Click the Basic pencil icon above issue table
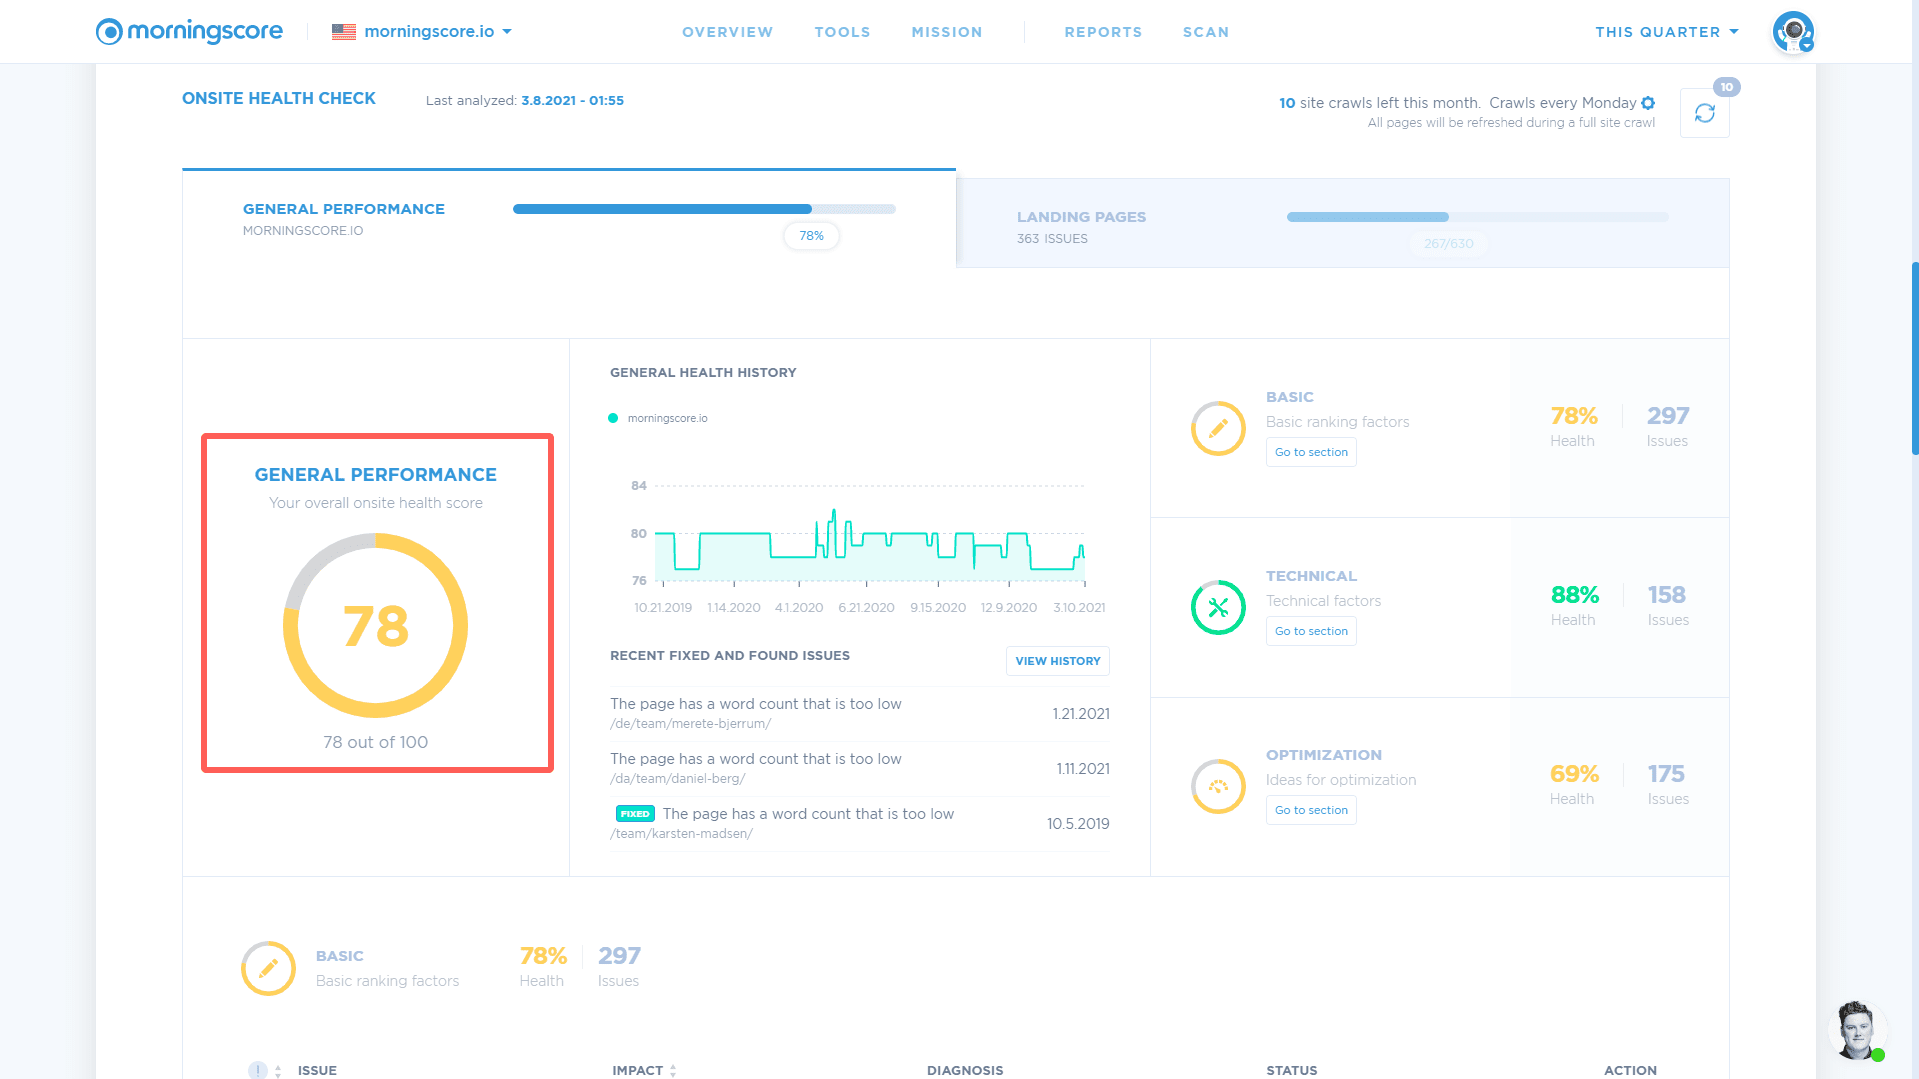 [x=268, y=968]
